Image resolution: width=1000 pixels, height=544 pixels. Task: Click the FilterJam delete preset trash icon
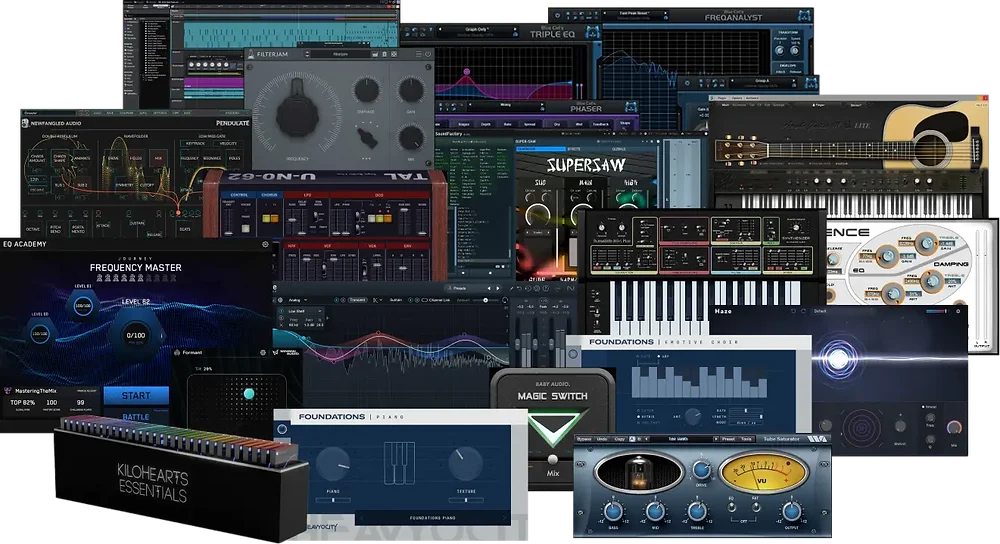384,55
